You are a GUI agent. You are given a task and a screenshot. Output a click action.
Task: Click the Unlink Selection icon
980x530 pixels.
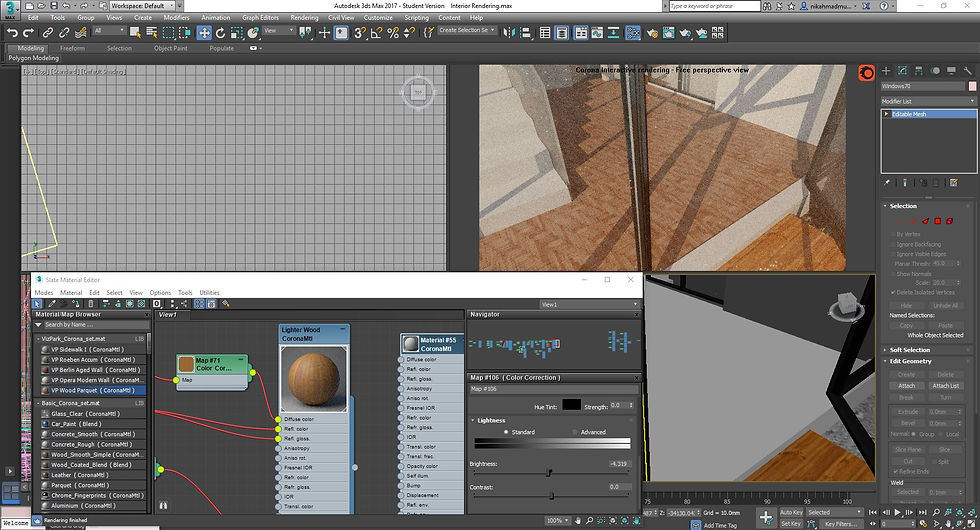[x=64, y=32]
